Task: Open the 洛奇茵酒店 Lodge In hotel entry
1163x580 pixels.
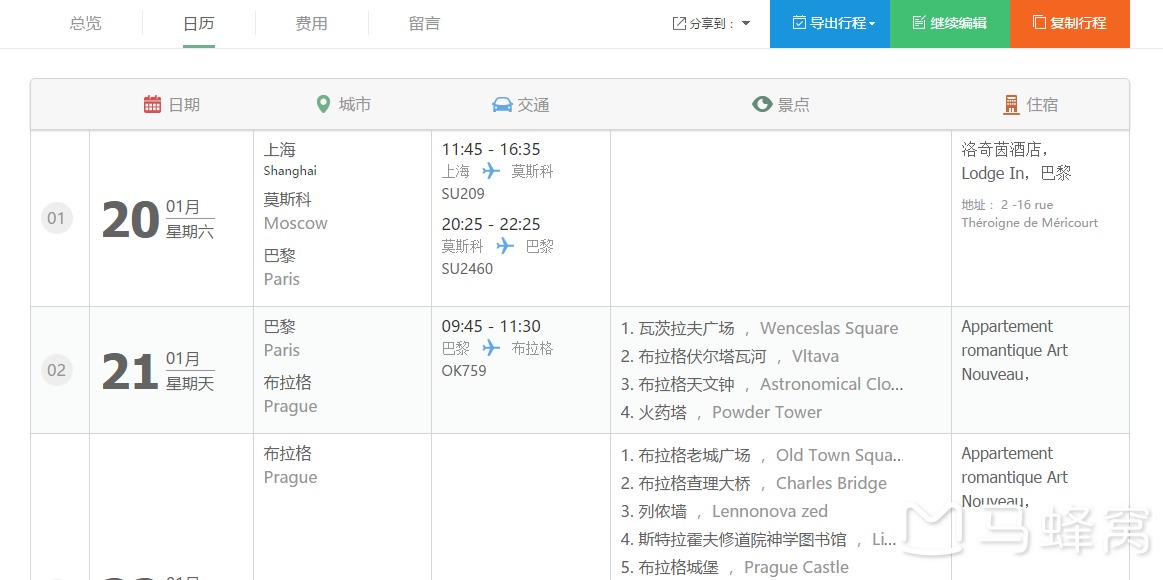Action: 1016,162
